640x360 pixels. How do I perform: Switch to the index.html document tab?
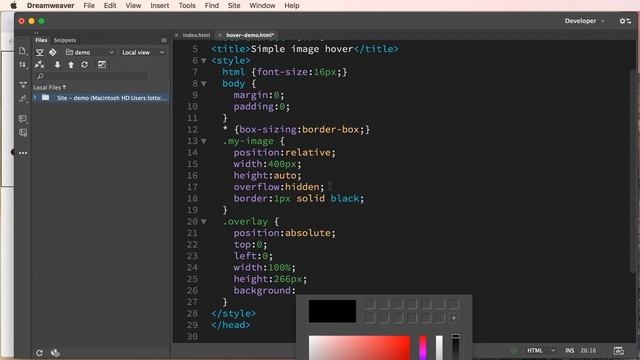[x=196, y=35]
